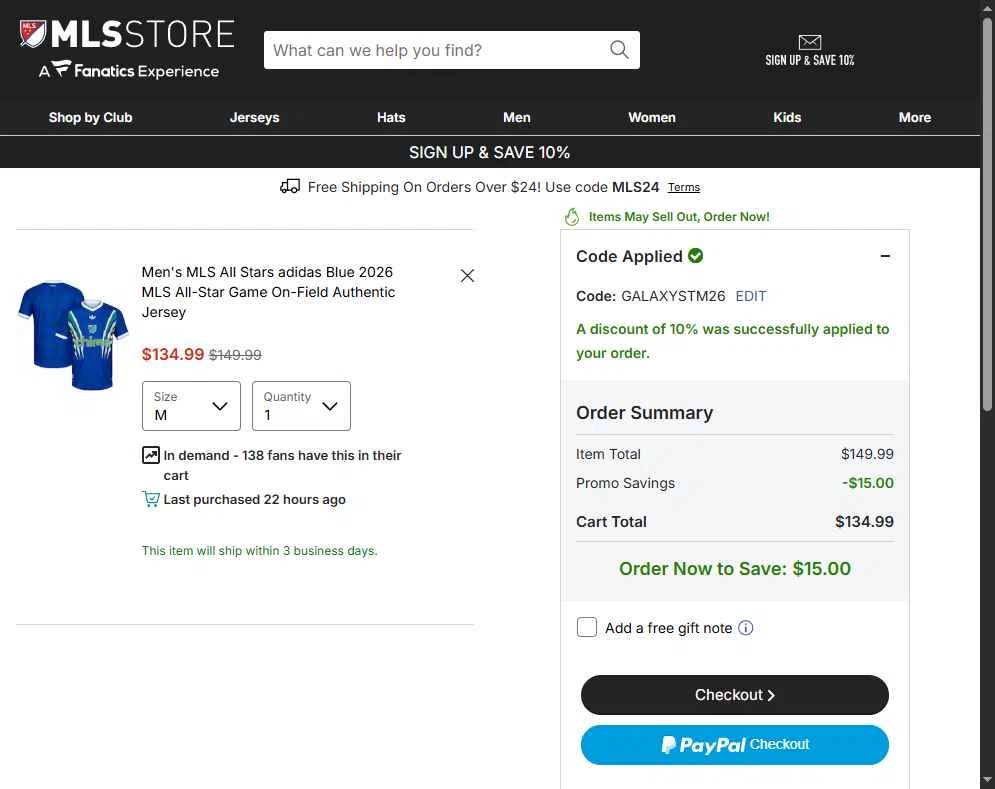Remove the jersey with X icon
The image size is (995, 789).
467,275
